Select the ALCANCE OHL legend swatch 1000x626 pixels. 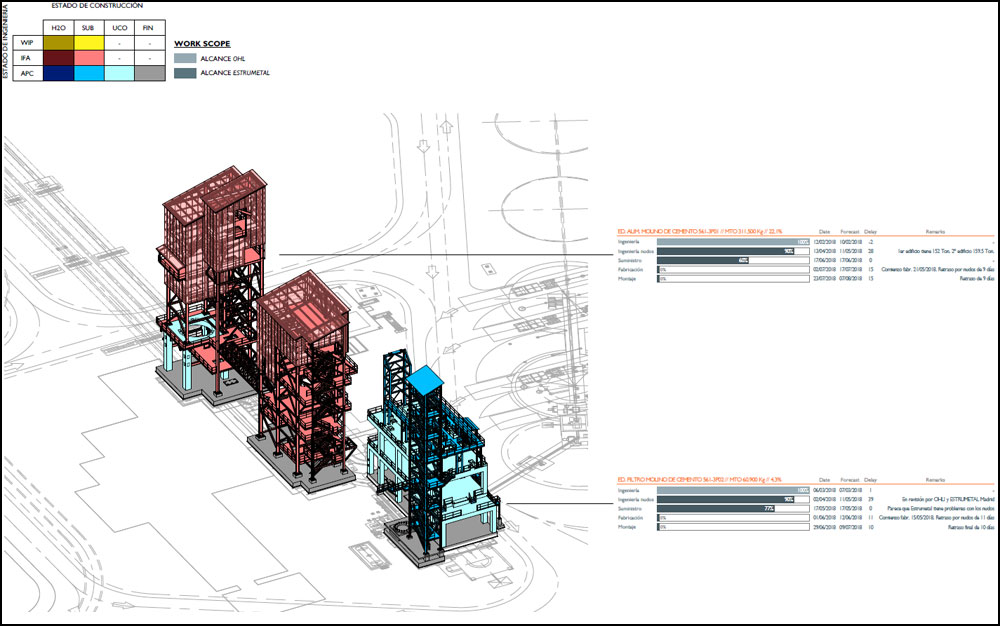pyautogui.click(x=185, y=59)
